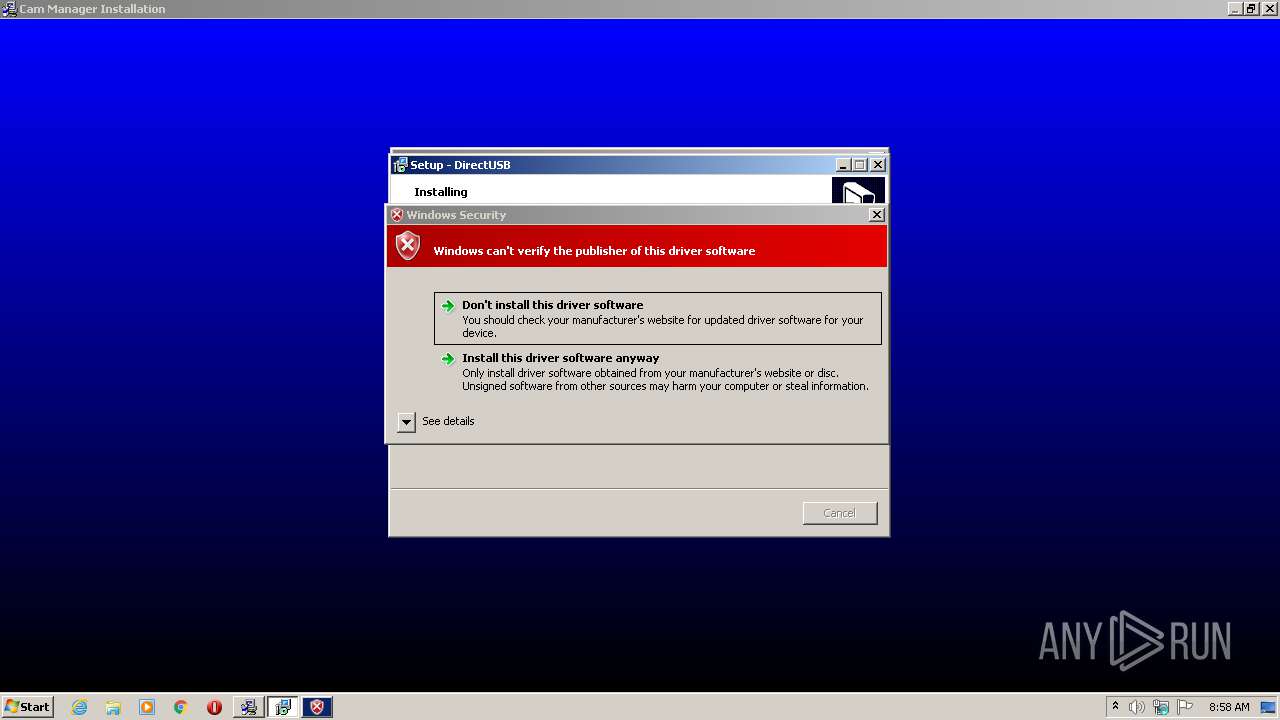Open the Start menu
This screenshot has width=1280, height=720.
click(28, 707)
